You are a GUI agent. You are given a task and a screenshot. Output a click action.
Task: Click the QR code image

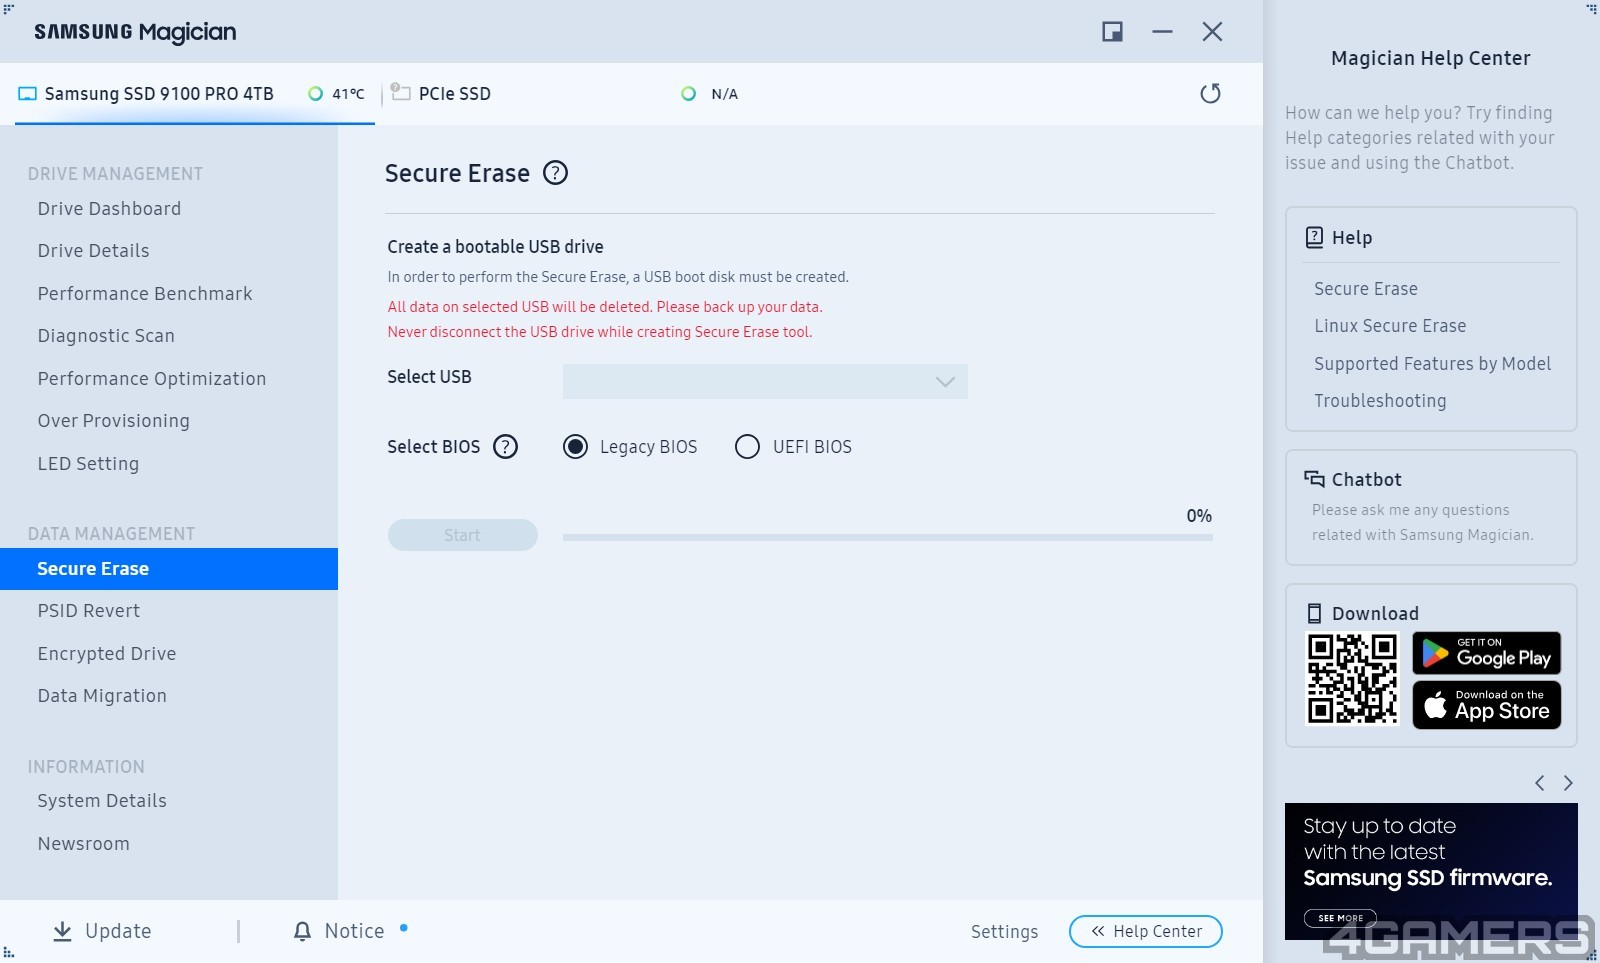click(x=1352, y=678)
